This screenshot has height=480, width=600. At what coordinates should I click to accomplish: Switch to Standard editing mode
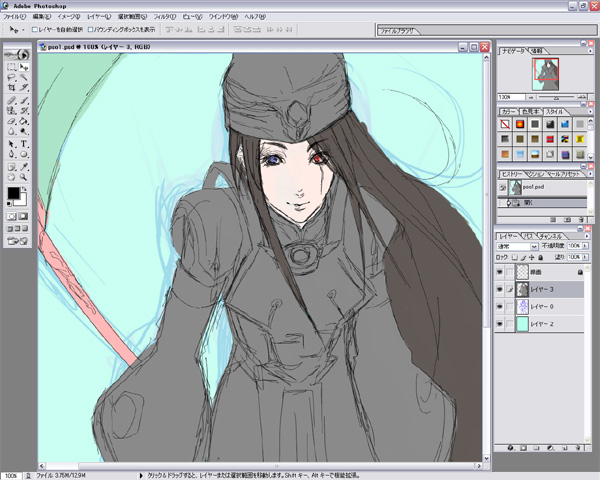point(11,216)
